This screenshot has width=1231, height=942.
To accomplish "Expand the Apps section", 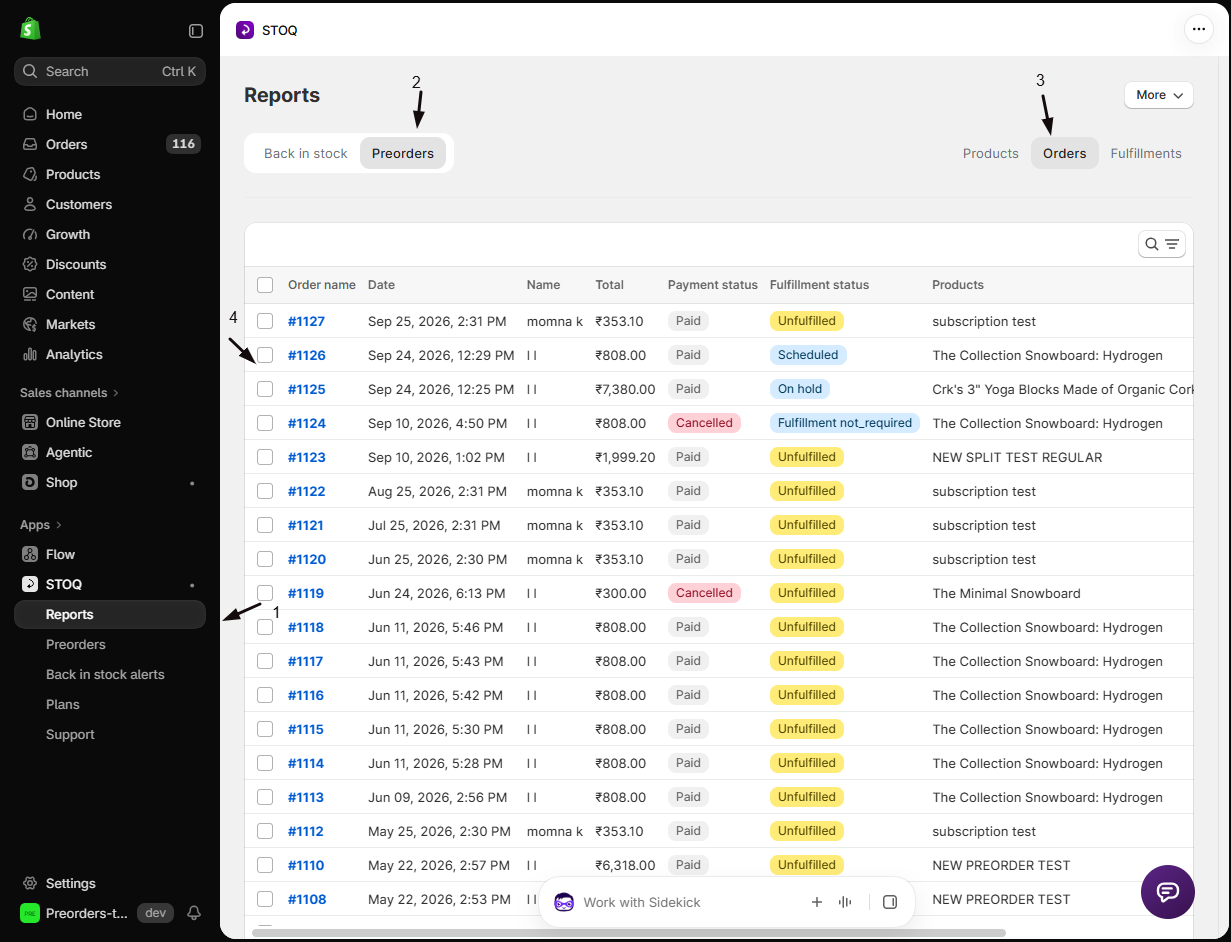I will coord(41,524).
